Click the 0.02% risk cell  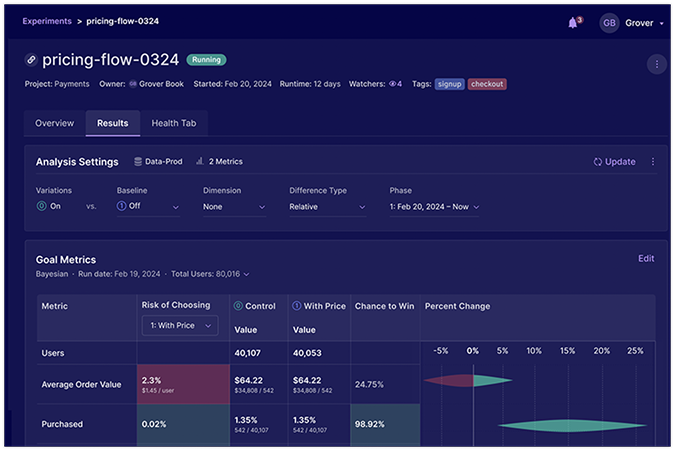point(183,424)
